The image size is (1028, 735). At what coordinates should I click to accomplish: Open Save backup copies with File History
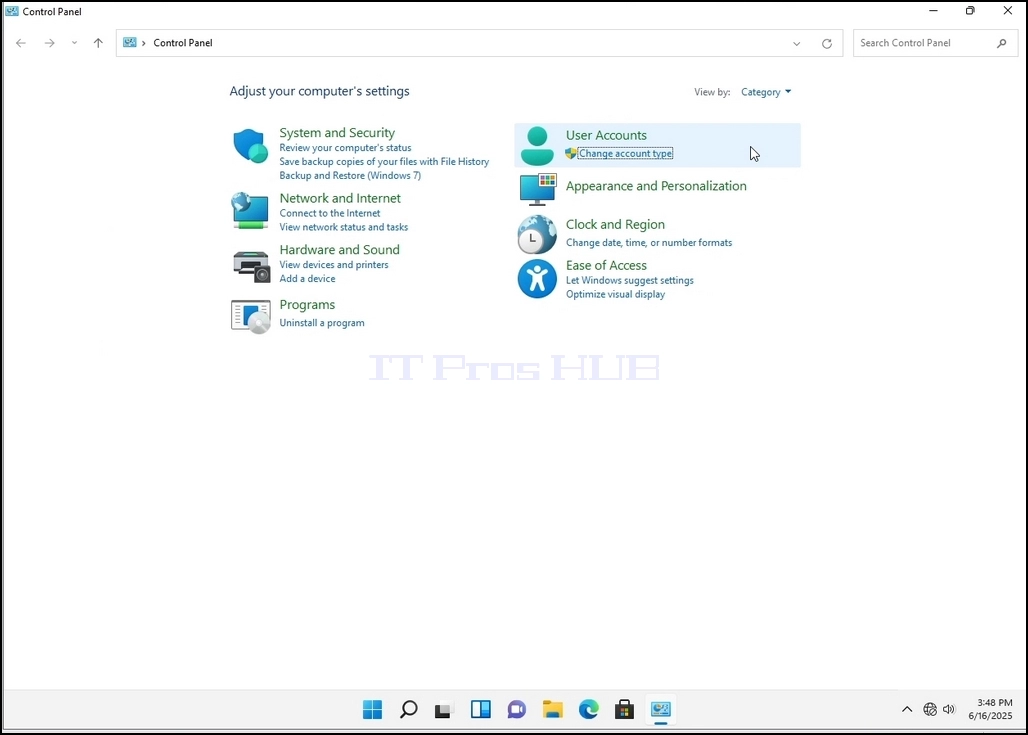pos(384,162)
